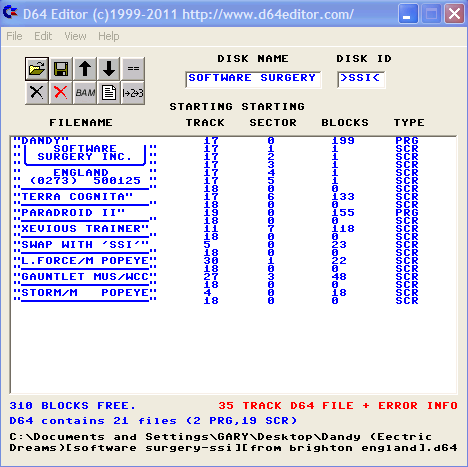Viewport: 468px width, 467px height.
Task: Click the black X delete icon
Action: (x=37, y=92)
